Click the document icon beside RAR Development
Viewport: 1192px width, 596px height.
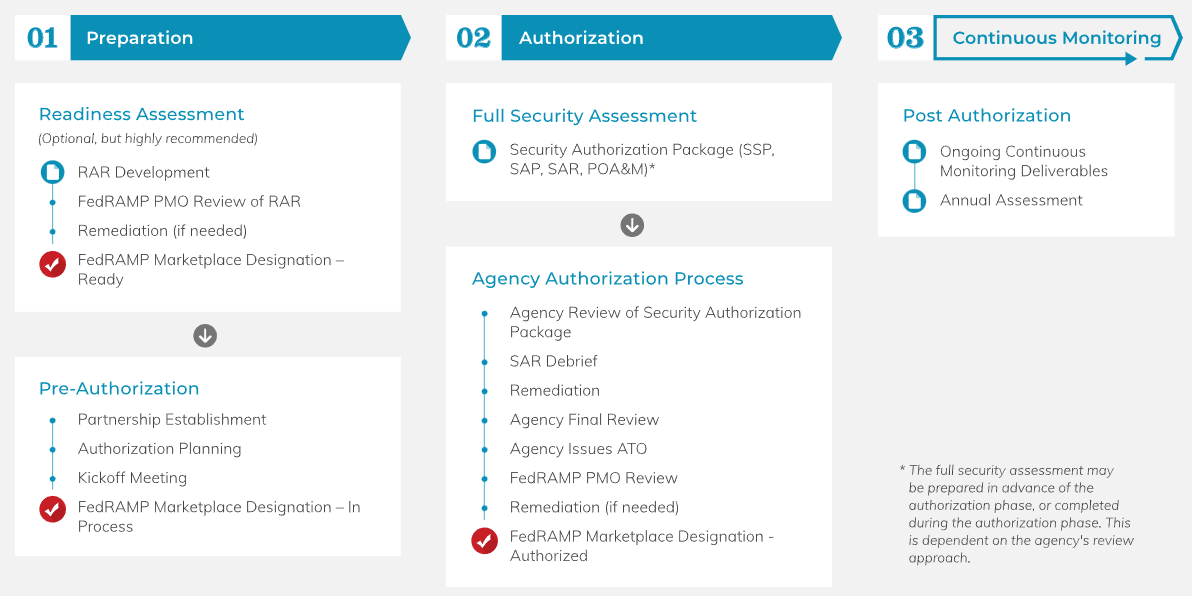coord(52,172)
